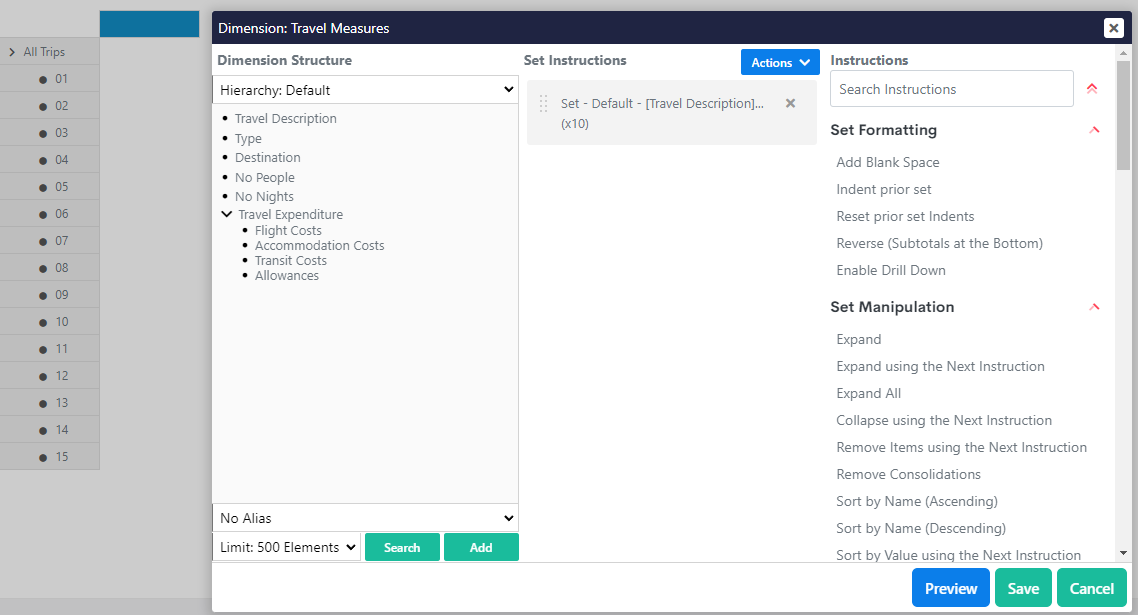
Task: Choose Sort by Name (Ascending) instruction
Action: point(916,501)
